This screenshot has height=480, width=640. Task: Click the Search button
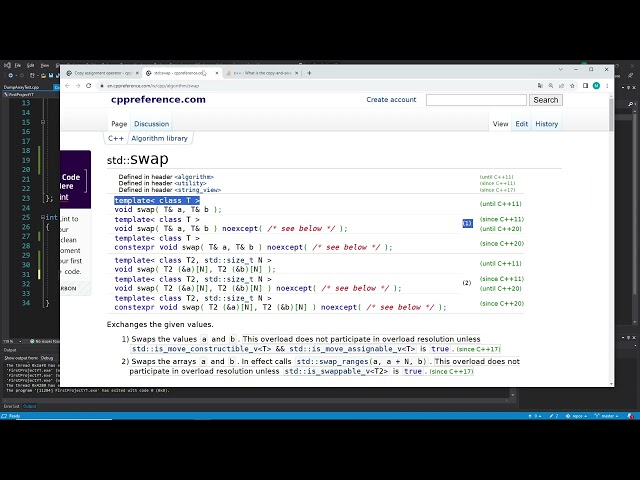546,100
